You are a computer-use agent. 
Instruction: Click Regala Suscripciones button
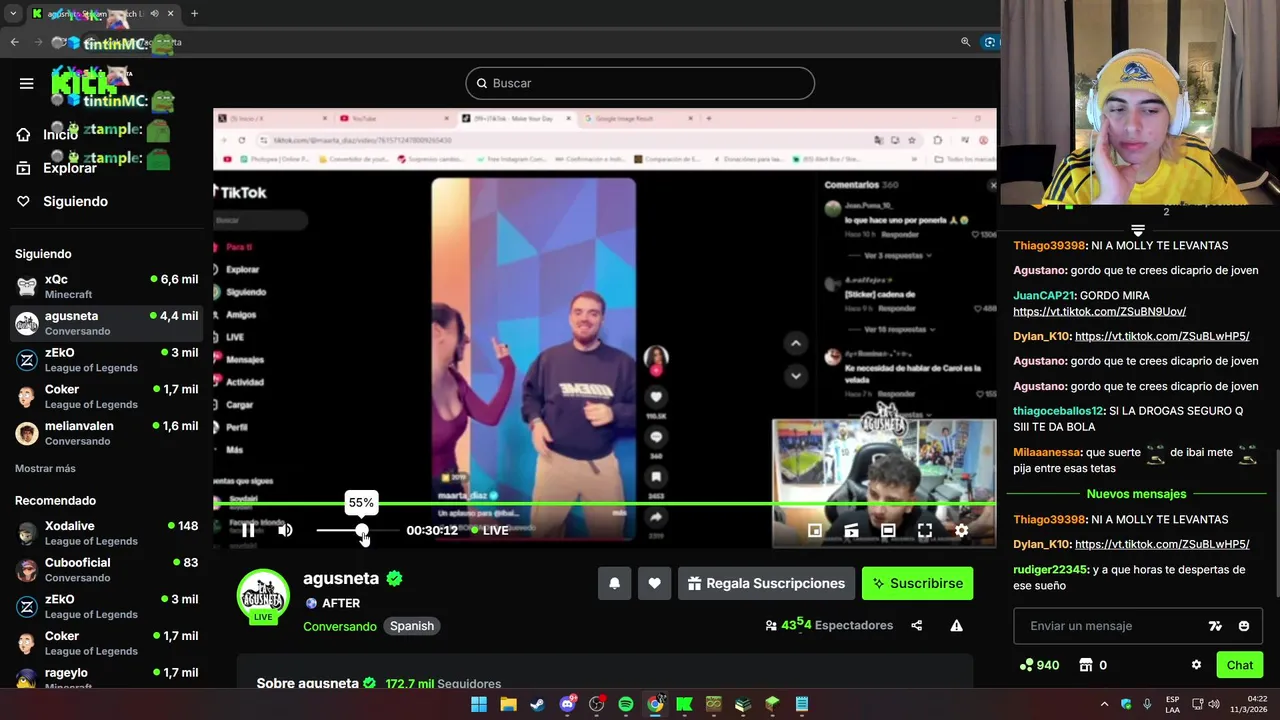tap(766, 583)
